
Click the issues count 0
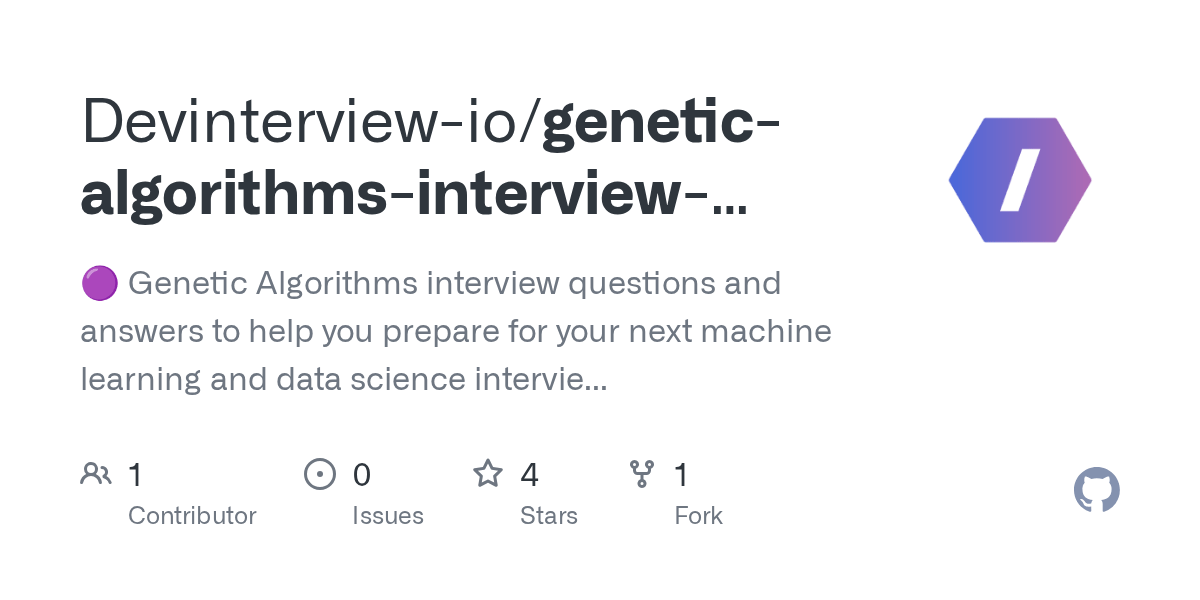coord(361,474)
